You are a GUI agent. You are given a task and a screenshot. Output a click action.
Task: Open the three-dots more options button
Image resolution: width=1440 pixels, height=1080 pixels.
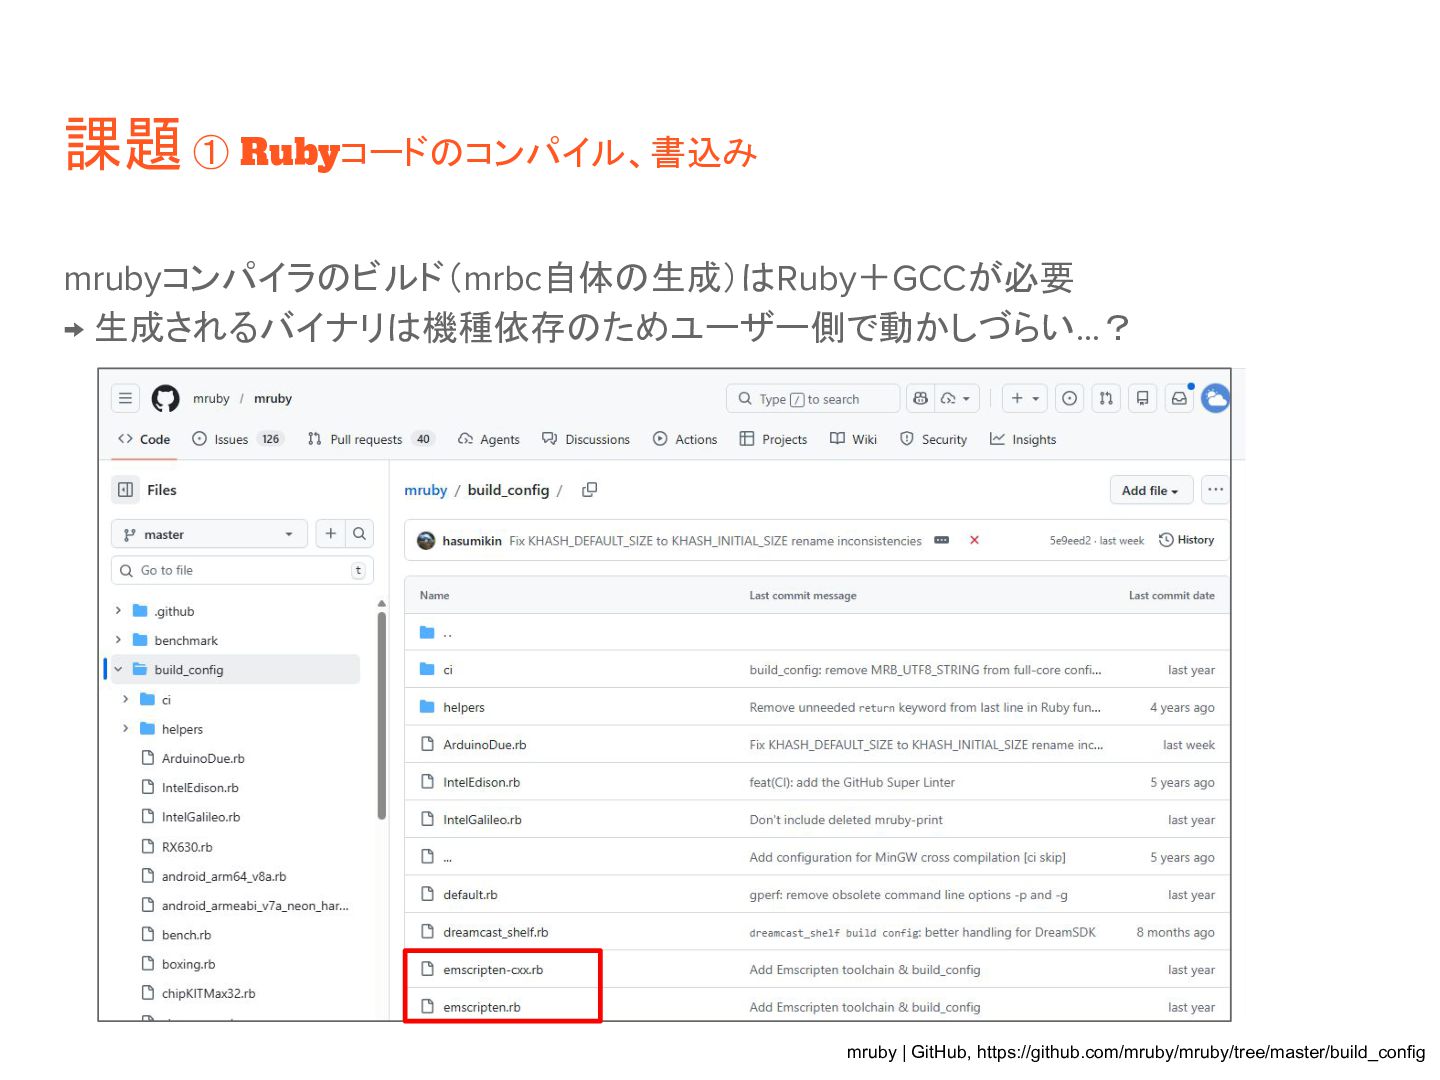1215,490
